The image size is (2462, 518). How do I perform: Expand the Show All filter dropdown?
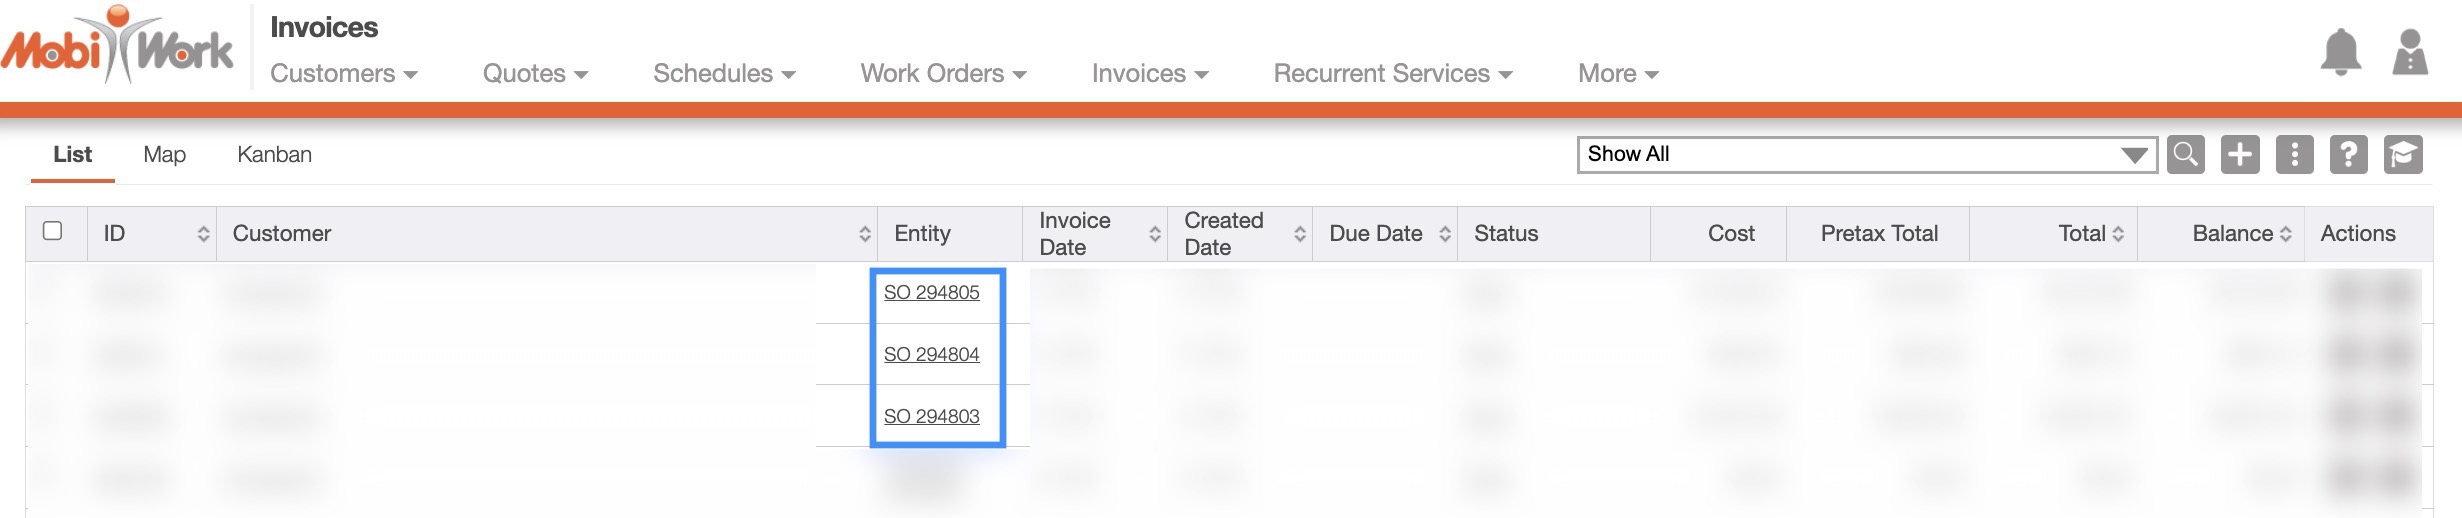[1865, 155]
